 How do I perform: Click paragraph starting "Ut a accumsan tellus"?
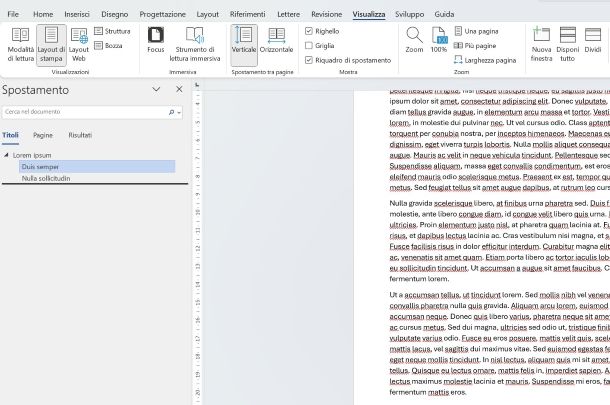pyautogui.click(x=500, y=343)
